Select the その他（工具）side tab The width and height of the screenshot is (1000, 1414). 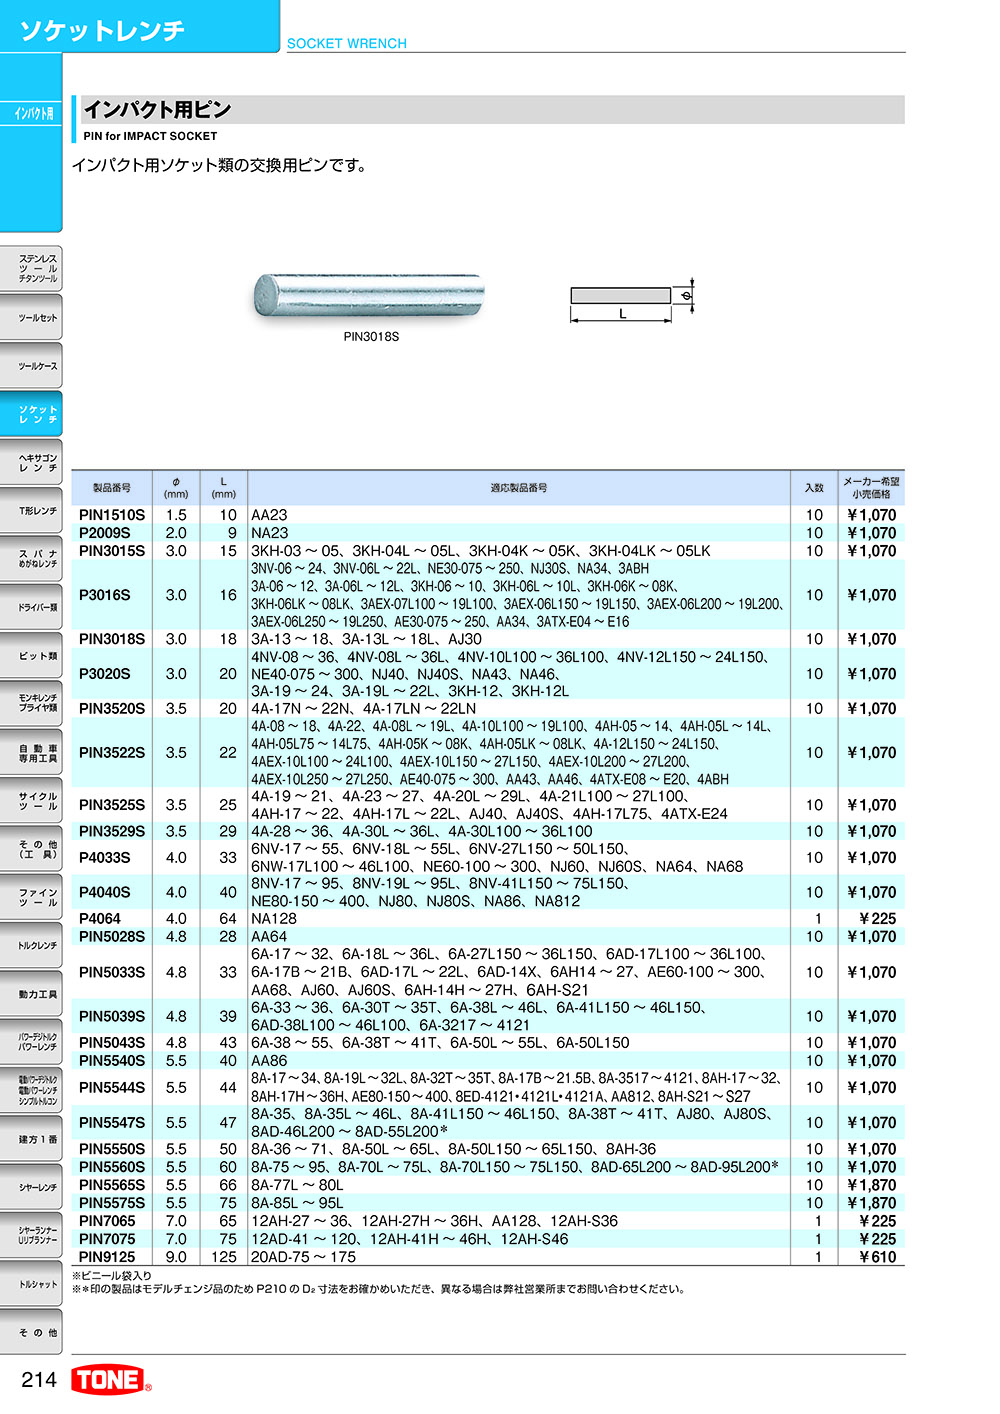[32, 849]
